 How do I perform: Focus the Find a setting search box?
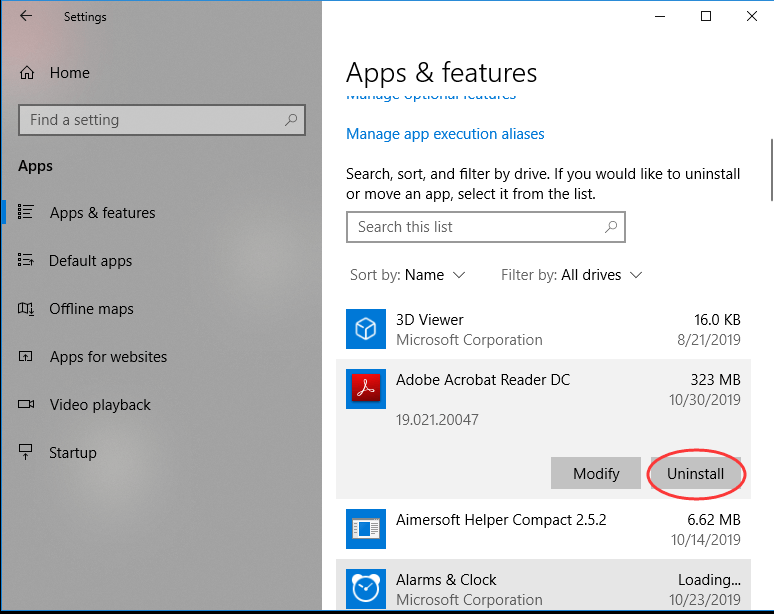162,120
